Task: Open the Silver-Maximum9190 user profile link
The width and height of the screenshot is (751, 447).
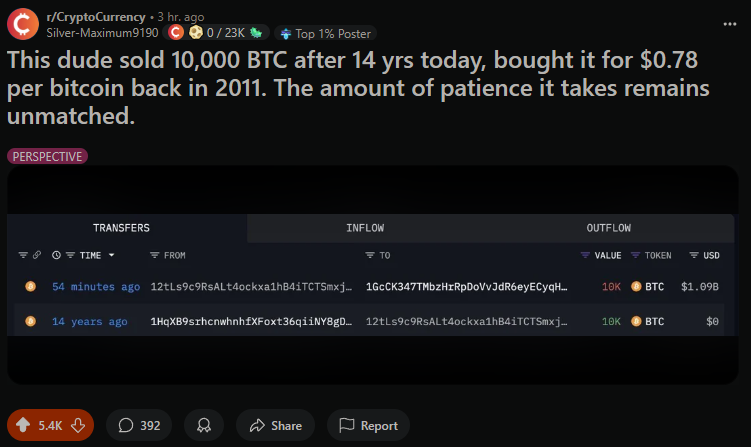Action: click(x=102, y=33)
